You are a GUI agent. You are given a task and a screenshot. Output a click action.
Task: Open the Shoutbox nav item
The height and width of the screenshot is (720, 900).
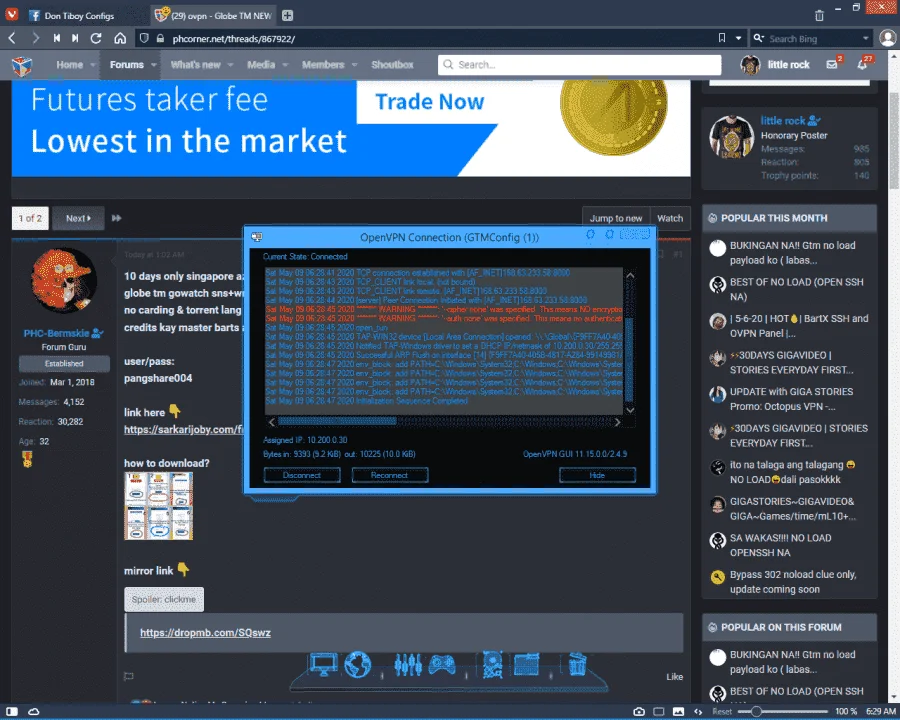point(392,65)
